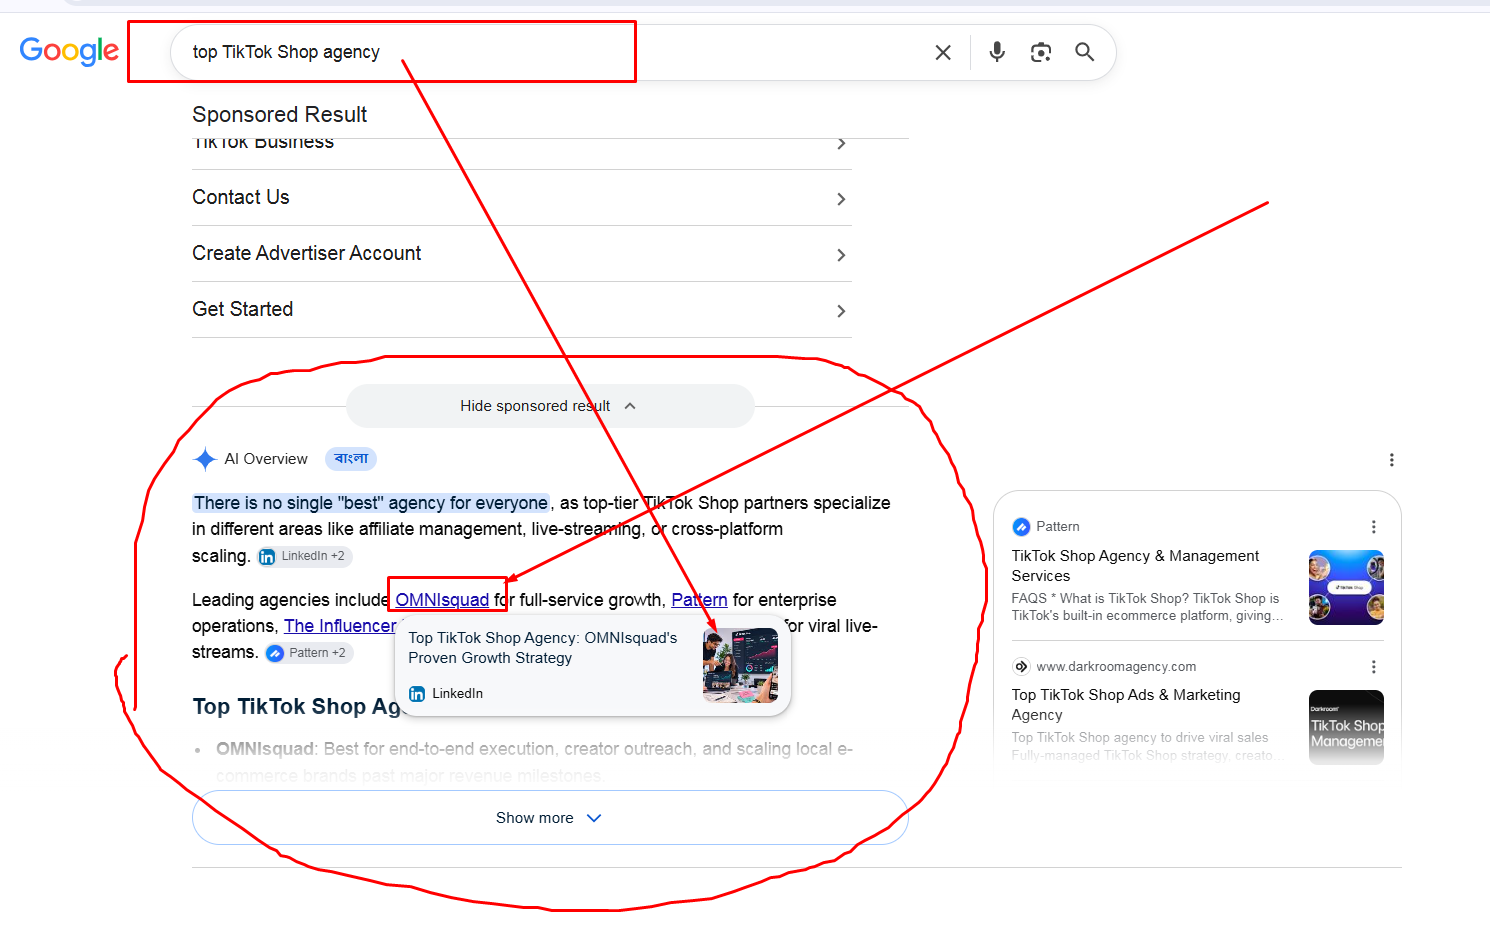Switch AI Overview to Bangla language
This screenshot has height=930, width=1490.
point(351,459)
